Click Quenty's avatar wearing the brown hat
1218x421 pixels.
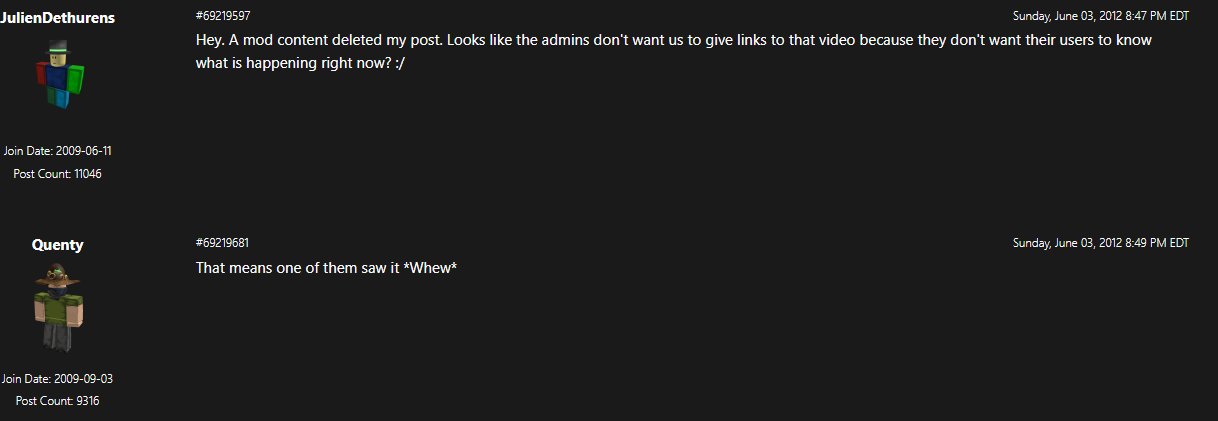point(58,307)
